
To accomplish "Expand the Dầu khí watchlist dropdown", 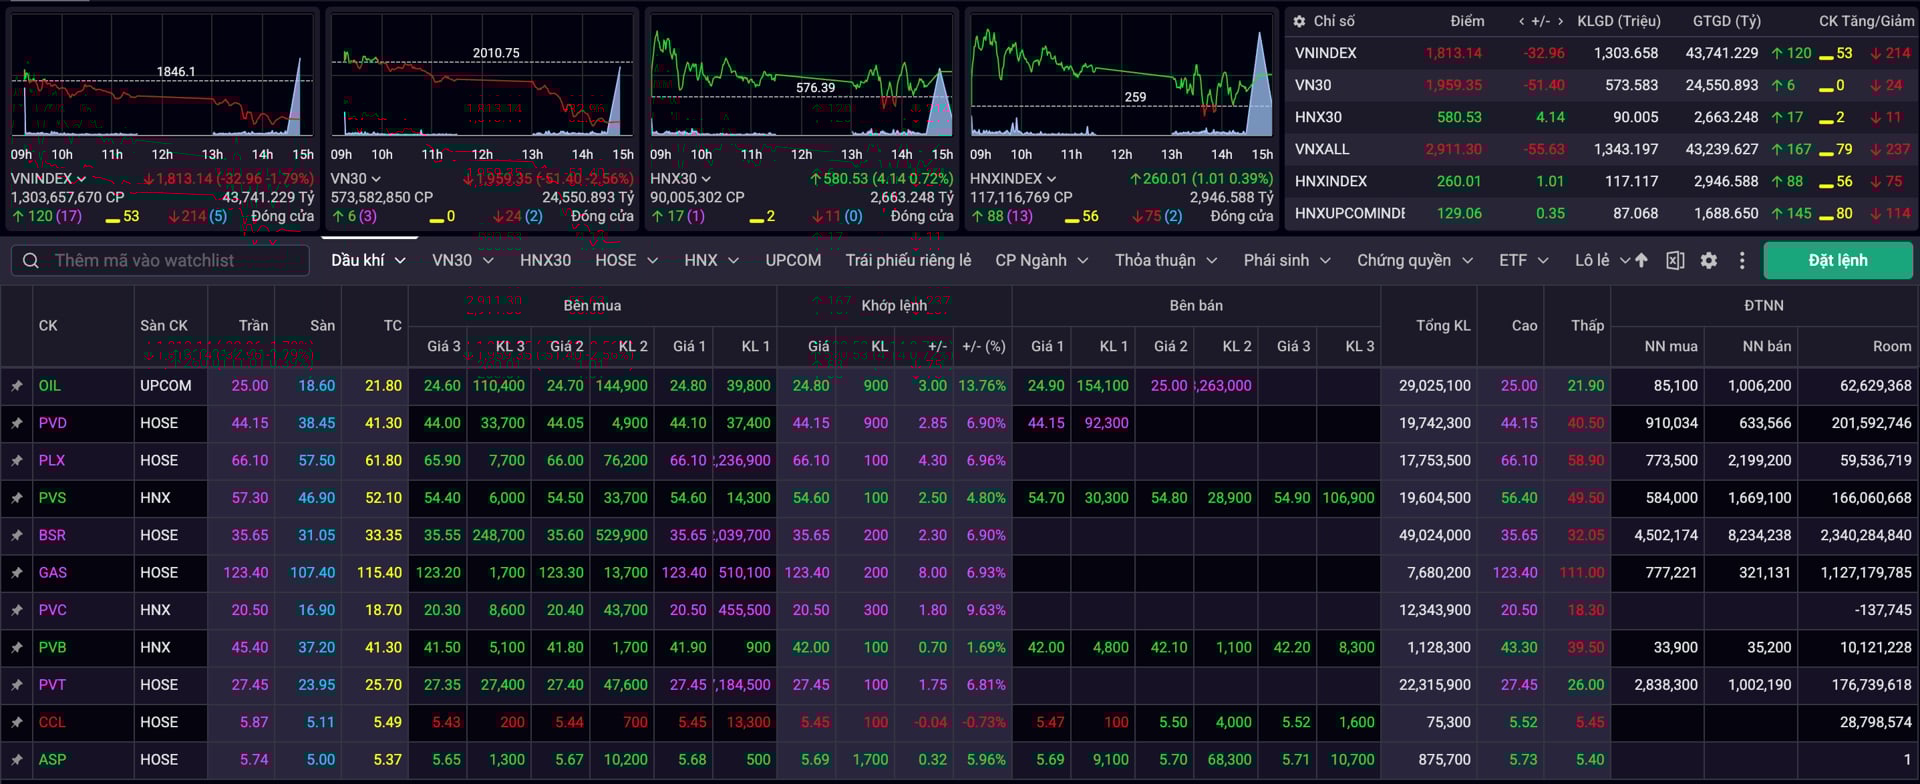I will [400, 260].
